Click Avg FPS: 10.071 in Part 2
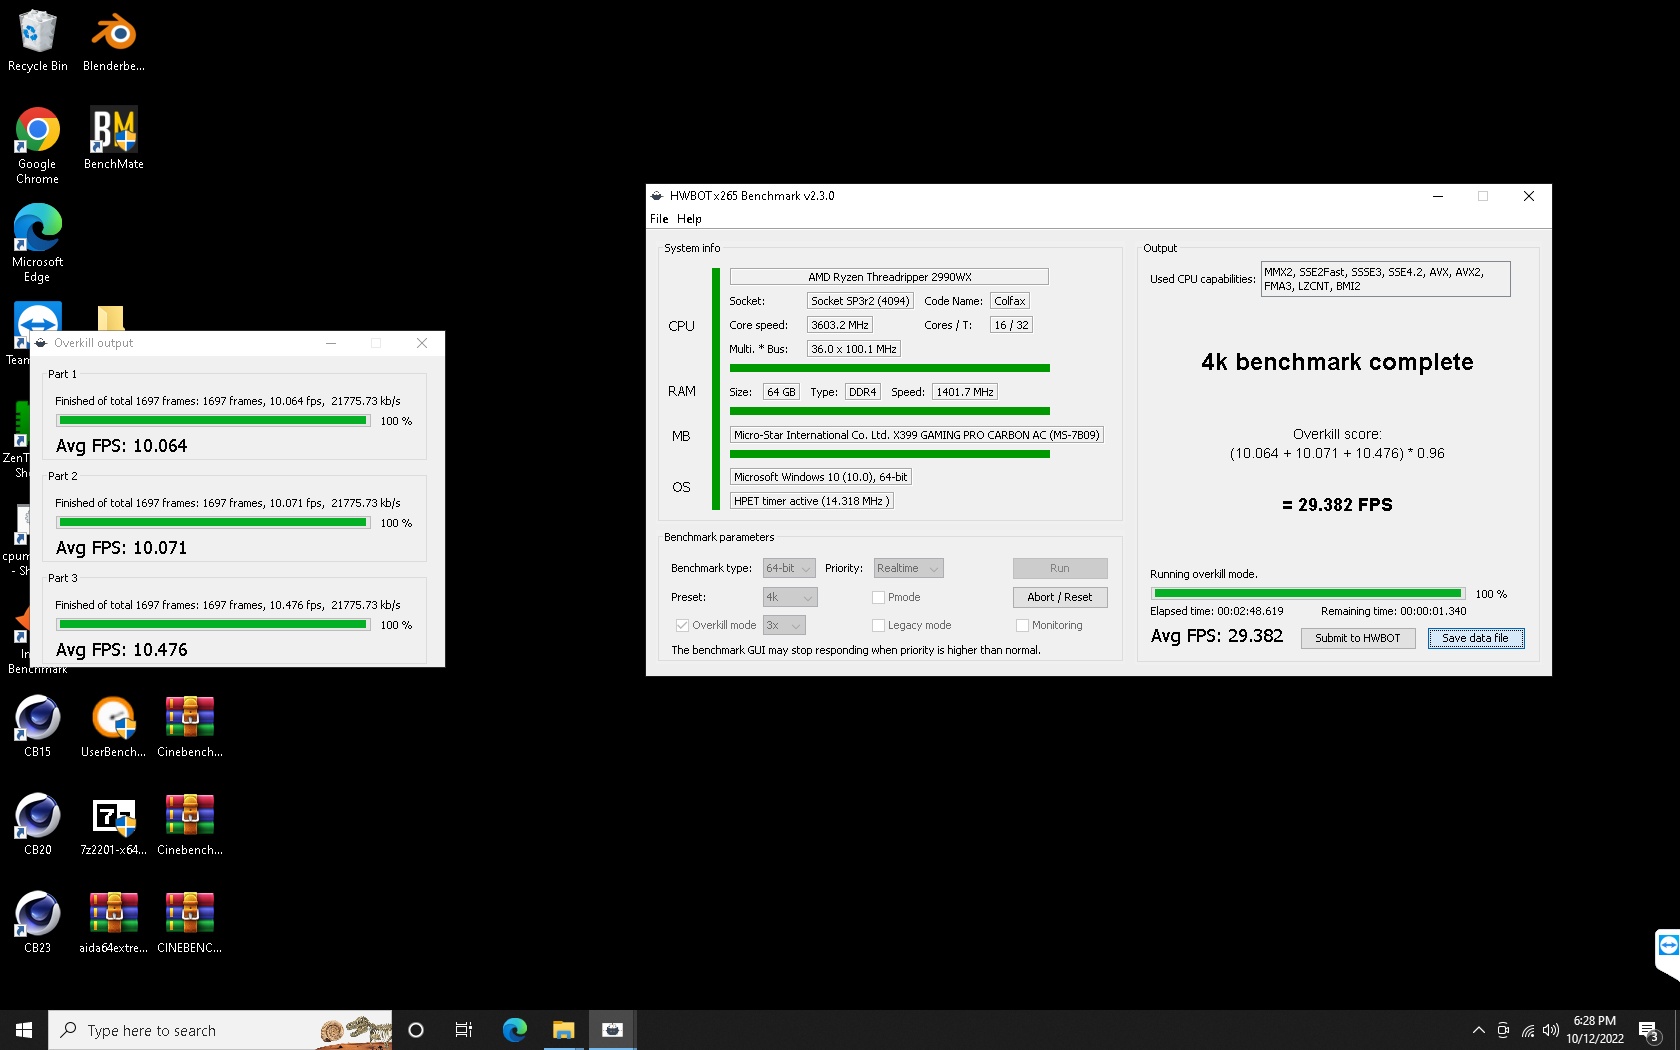 (122, 548)
